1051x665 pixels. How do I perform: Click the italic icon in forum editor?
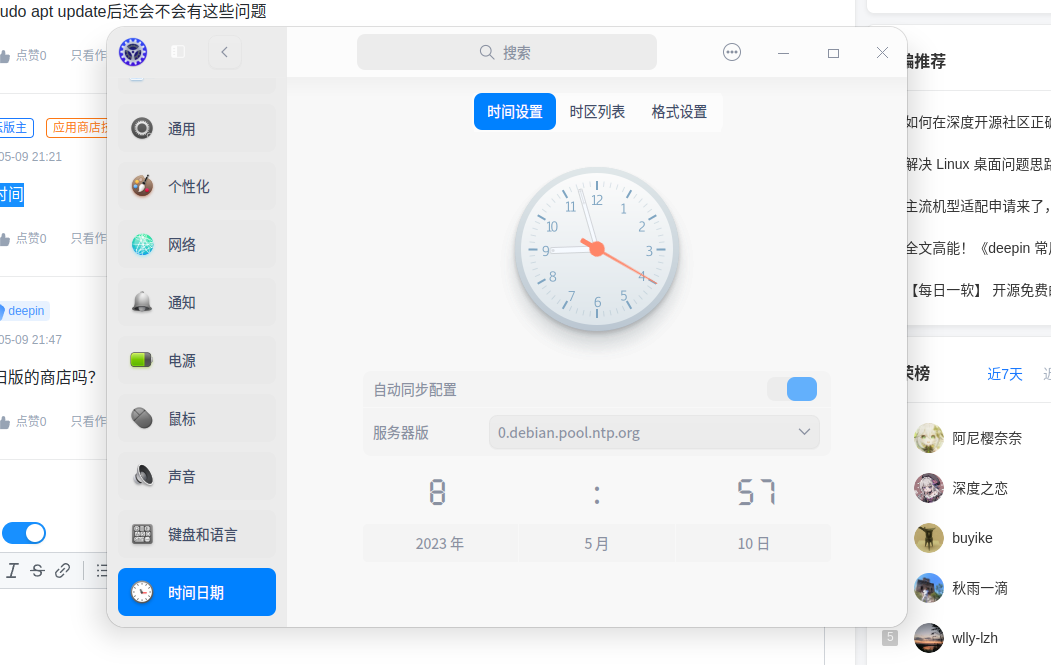tap(12, 570)
